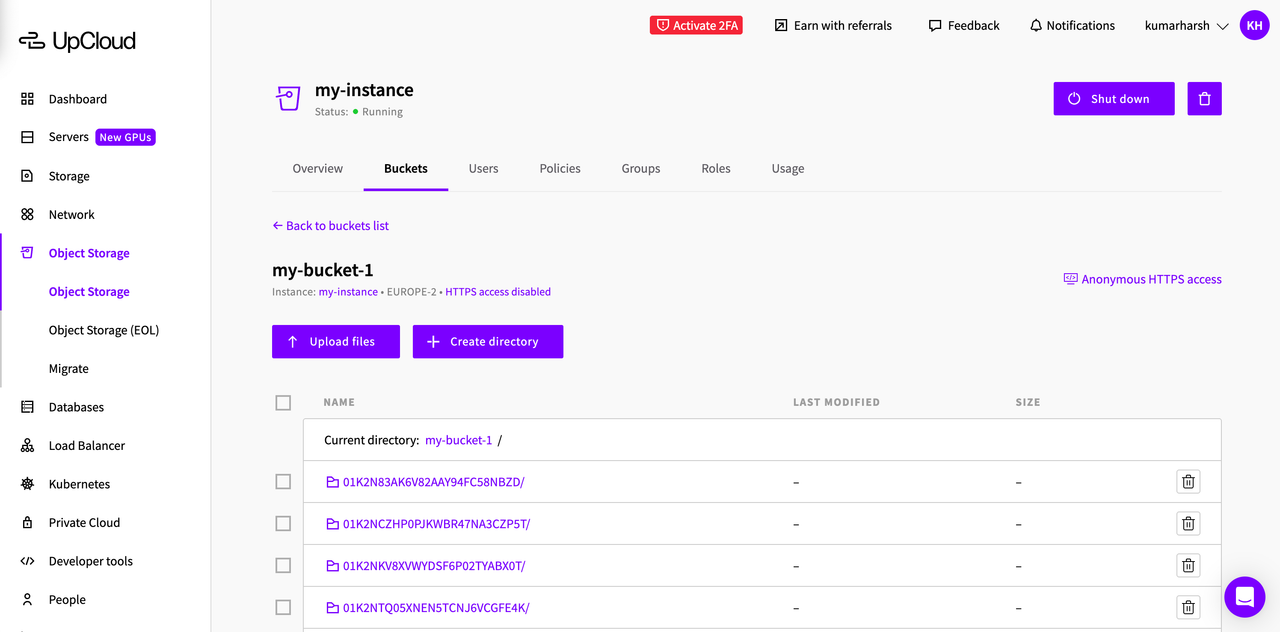Viewport: 1280px width, 632px height.
Task: Click the Databases sidebar icon
Action: [x=27, y=406]
